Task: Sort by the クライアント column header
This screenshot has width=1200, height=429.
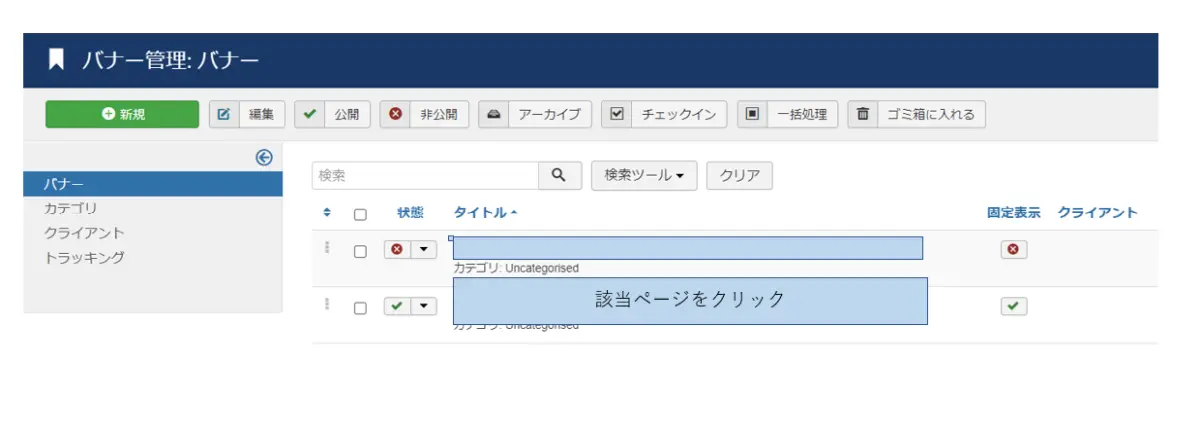Action: point(1098,213)
